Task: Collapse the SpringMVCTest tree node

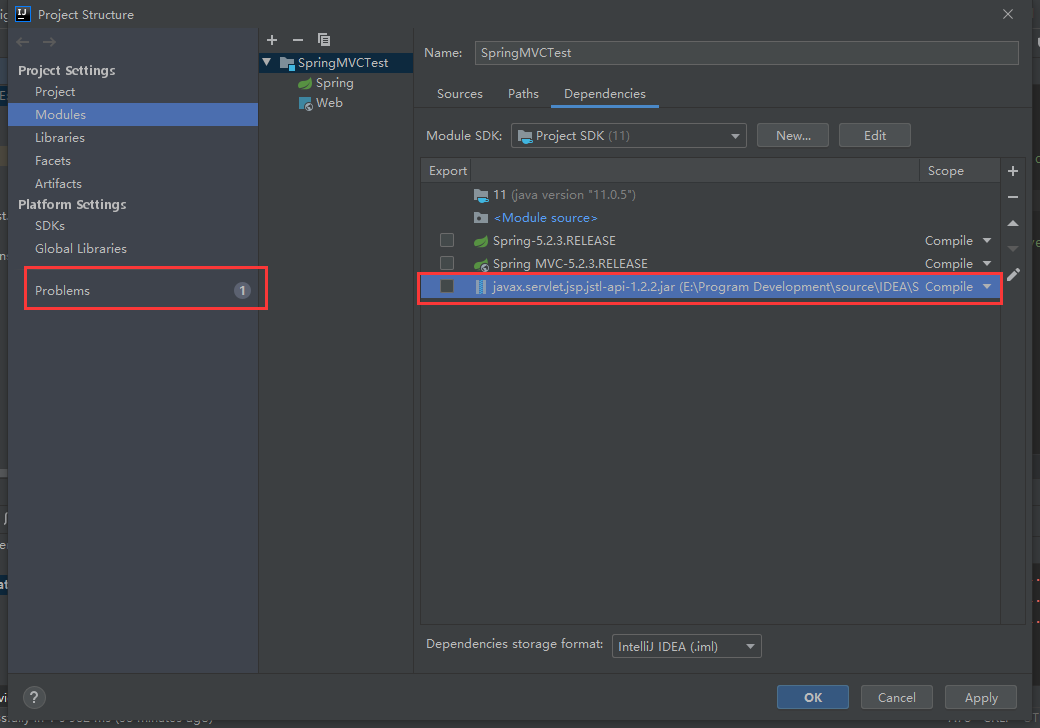Action: coord(266,62)
